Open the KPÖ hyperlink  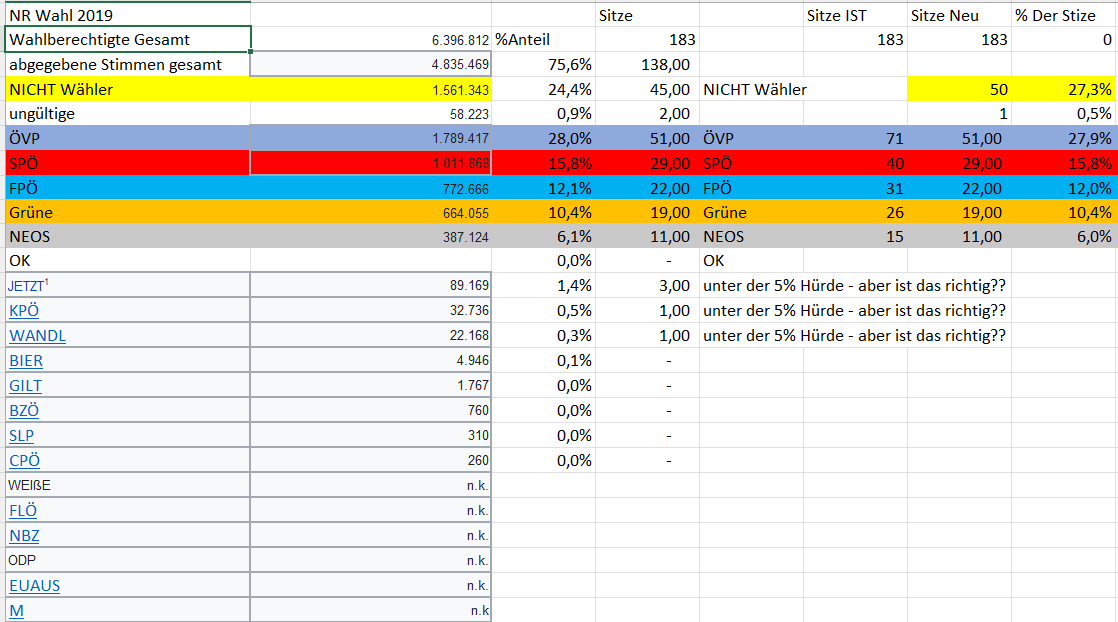[24, 311]
